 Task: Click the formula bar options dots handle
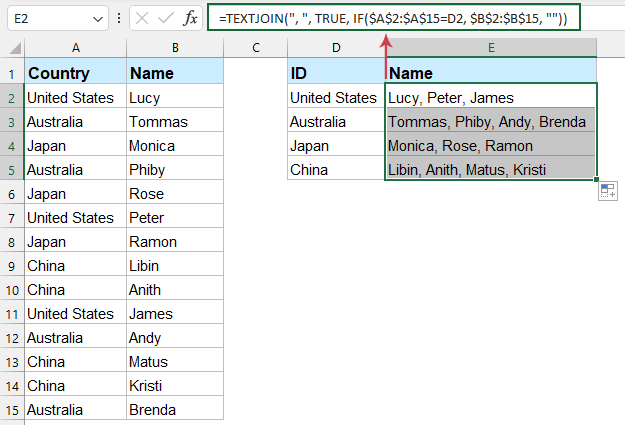(119, 18)
